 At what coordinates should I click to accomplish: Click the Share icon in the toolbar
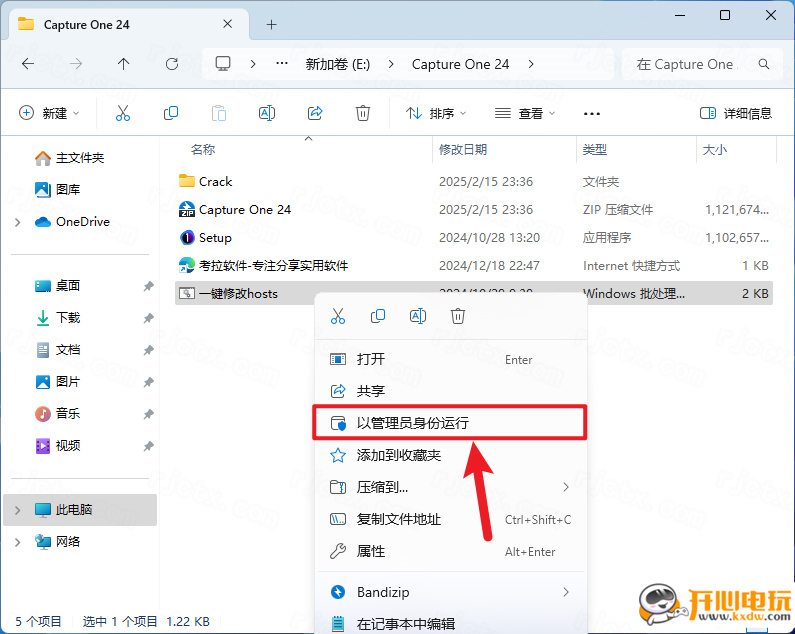[315, 113]
